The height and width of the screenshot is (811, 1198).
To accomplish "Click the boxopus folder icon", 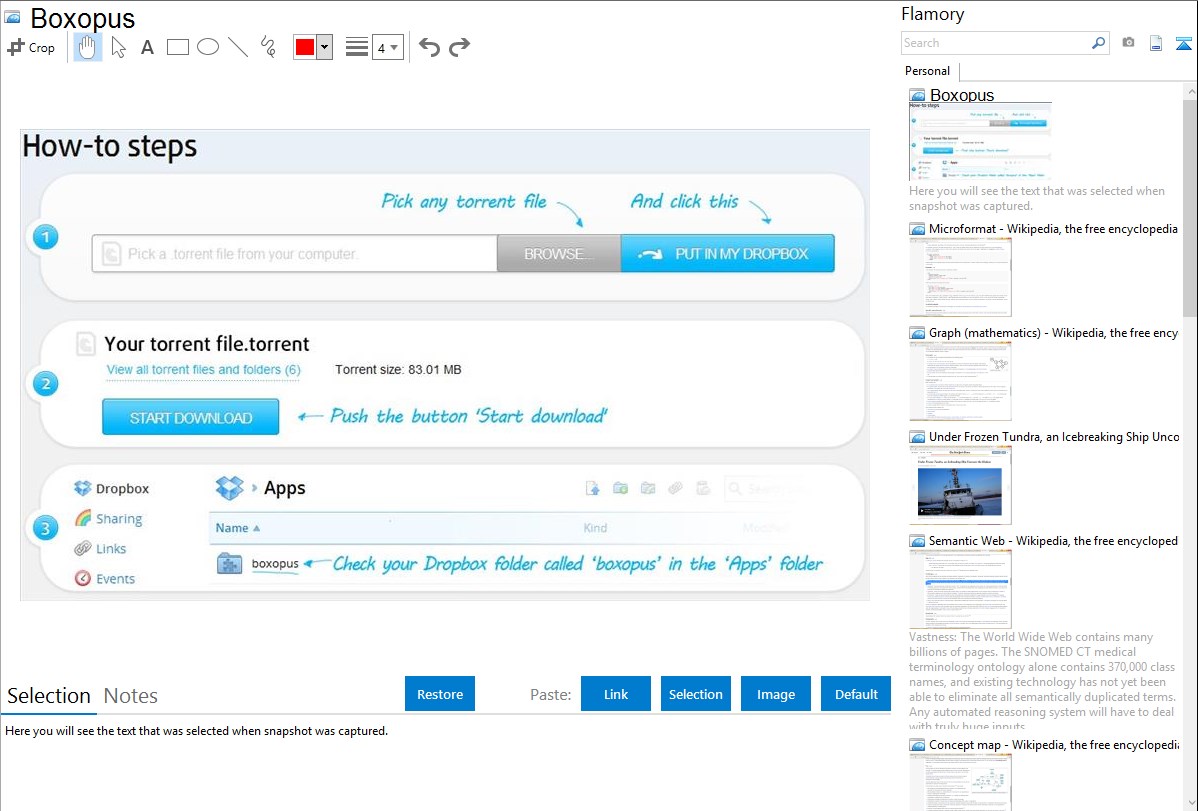I will point(229,563).
